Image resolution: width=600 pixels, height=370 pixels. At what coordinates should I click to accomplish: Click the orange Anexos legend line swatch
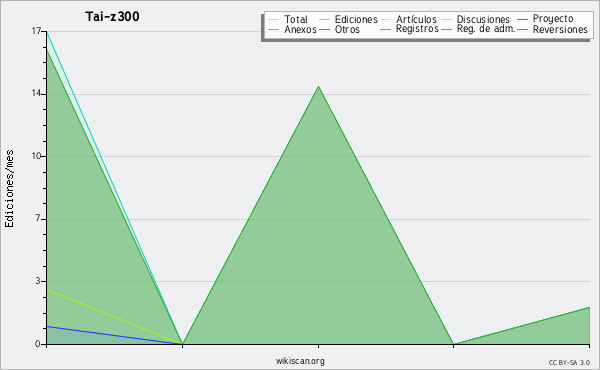274,29
